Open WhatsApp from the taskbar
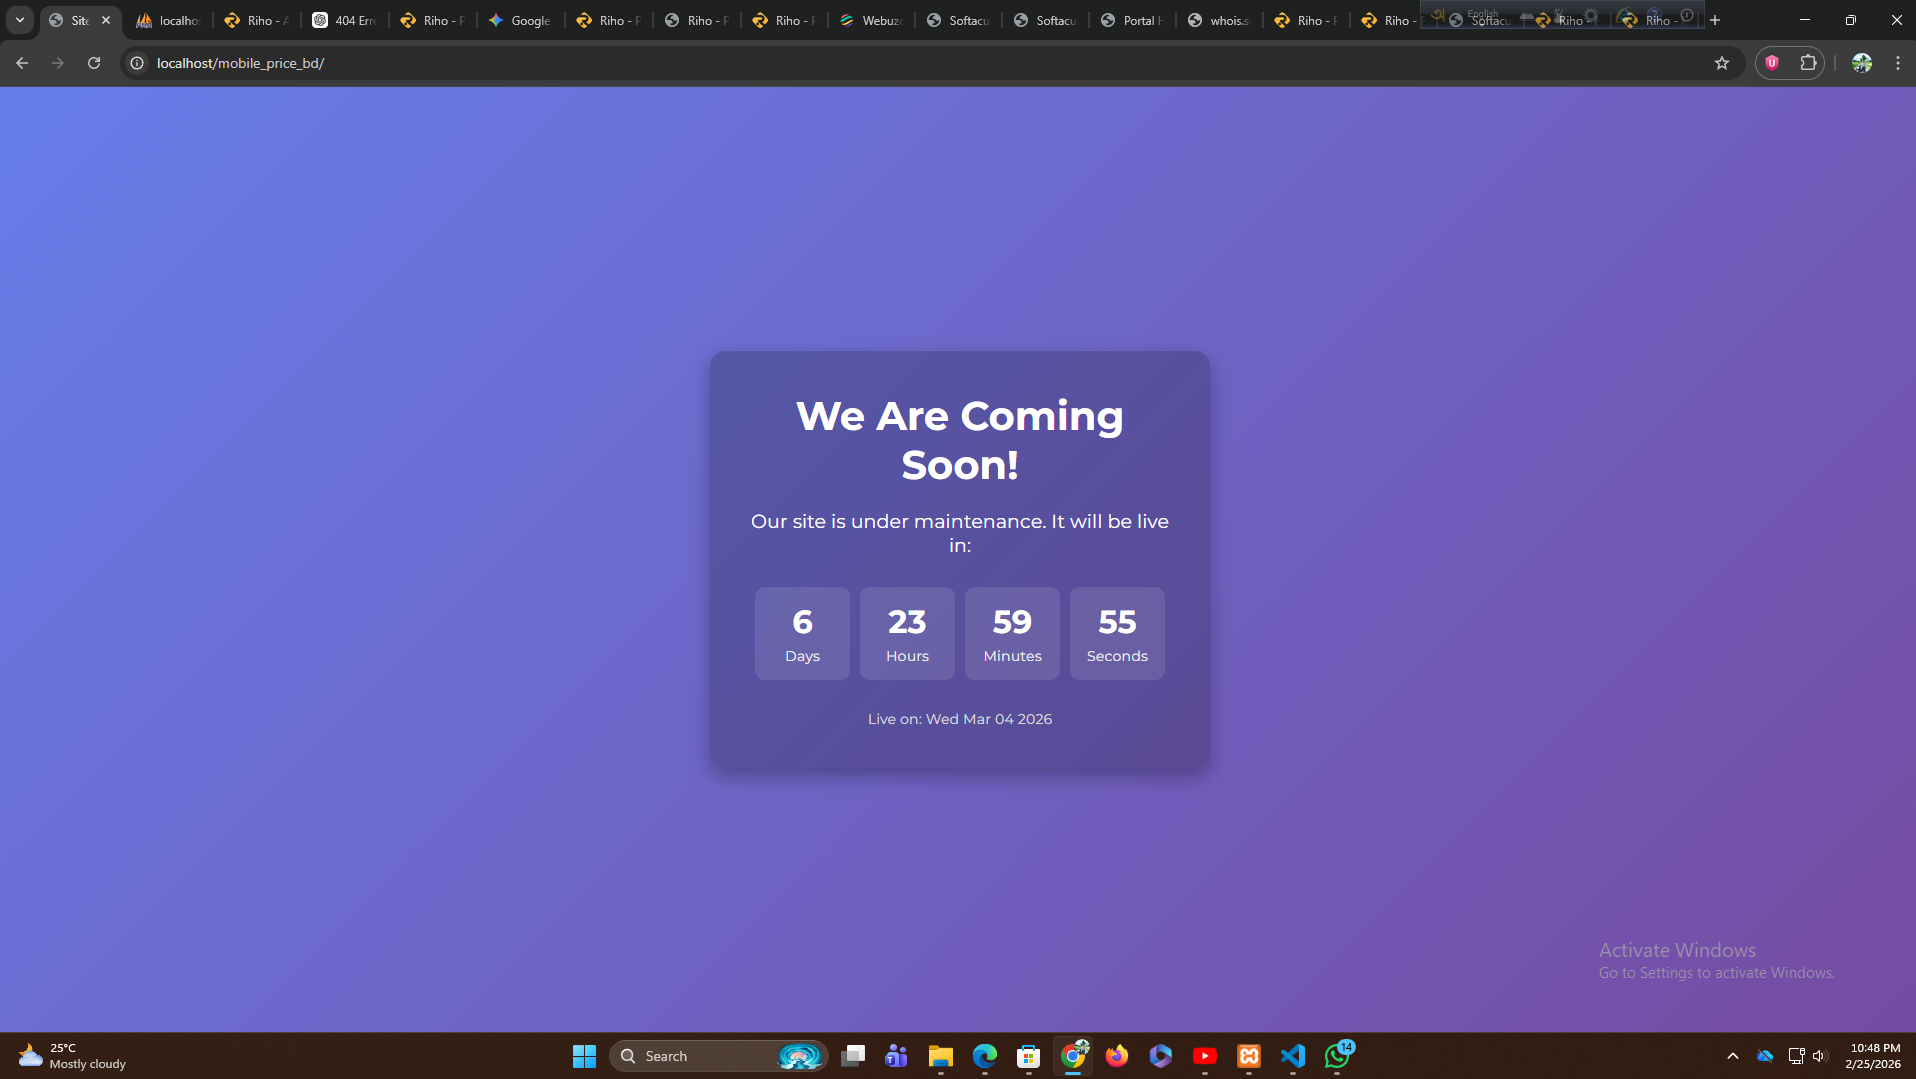The width and height of the screenshot is (1916, 1079). (x=1337, y=1056)
